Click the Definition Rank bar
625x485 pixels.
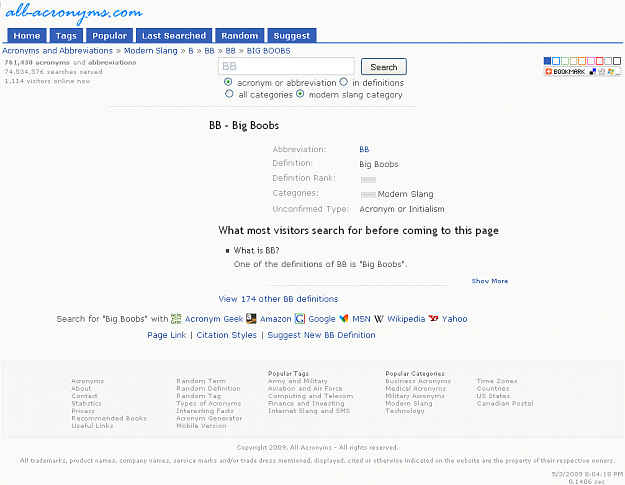368,180
